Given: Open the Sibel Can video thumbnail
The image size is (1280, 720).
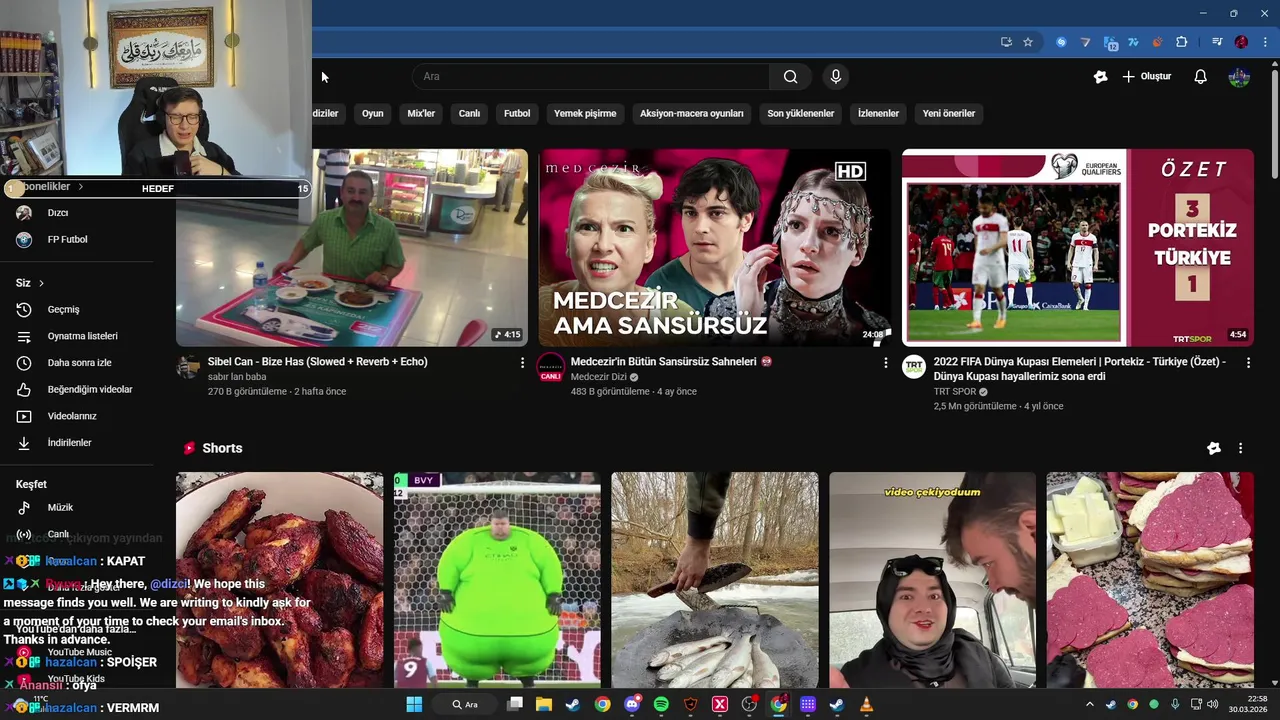Looking at the screenshot, I should [x=352, y=248].
